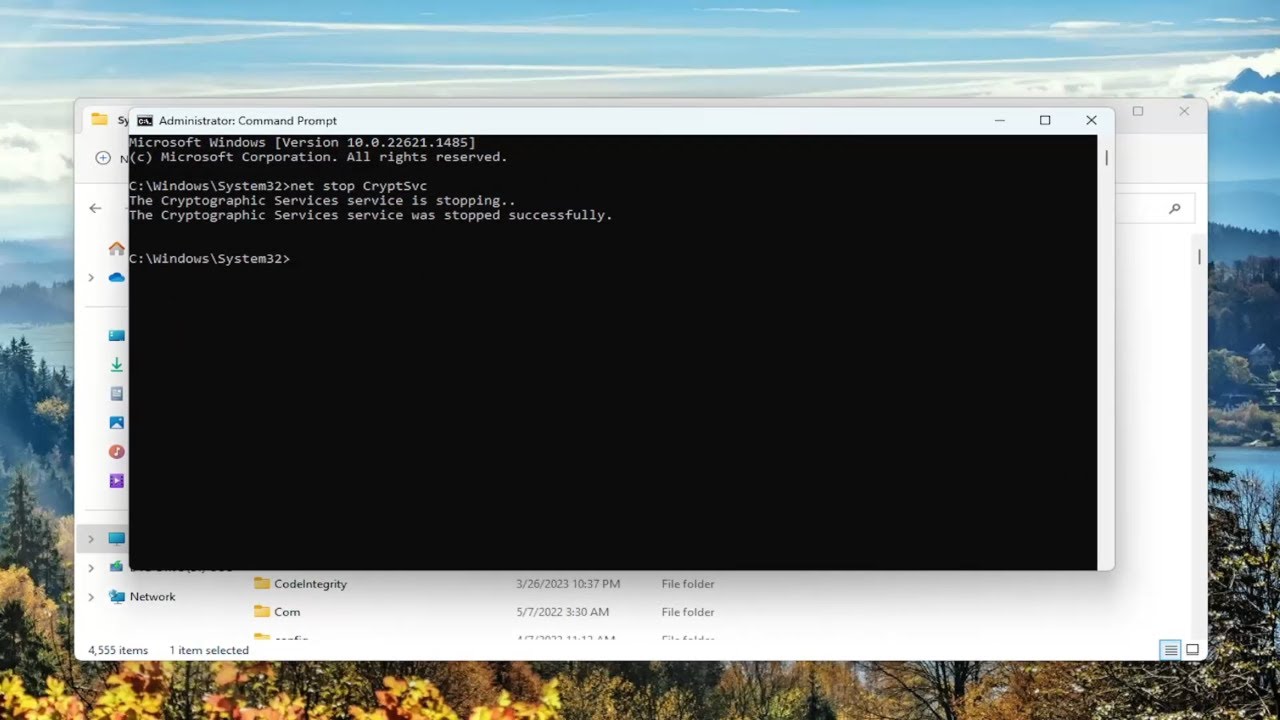
Task: Click the CodeIntegrity folder icon
Action: point(262,583)
